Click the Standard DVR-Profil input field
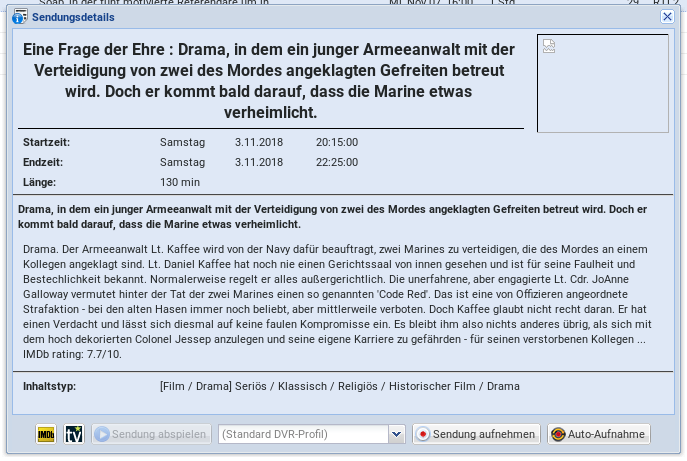This screenshot has width=687, height=461. [x=303, y=434]
